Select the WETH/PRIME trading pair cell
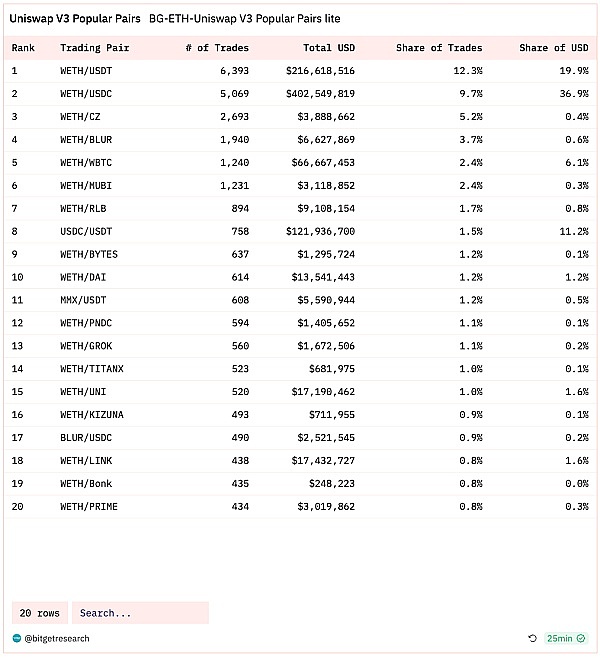Image resolution: width=600 pixels, height=658 pixels. click(89, 507)
